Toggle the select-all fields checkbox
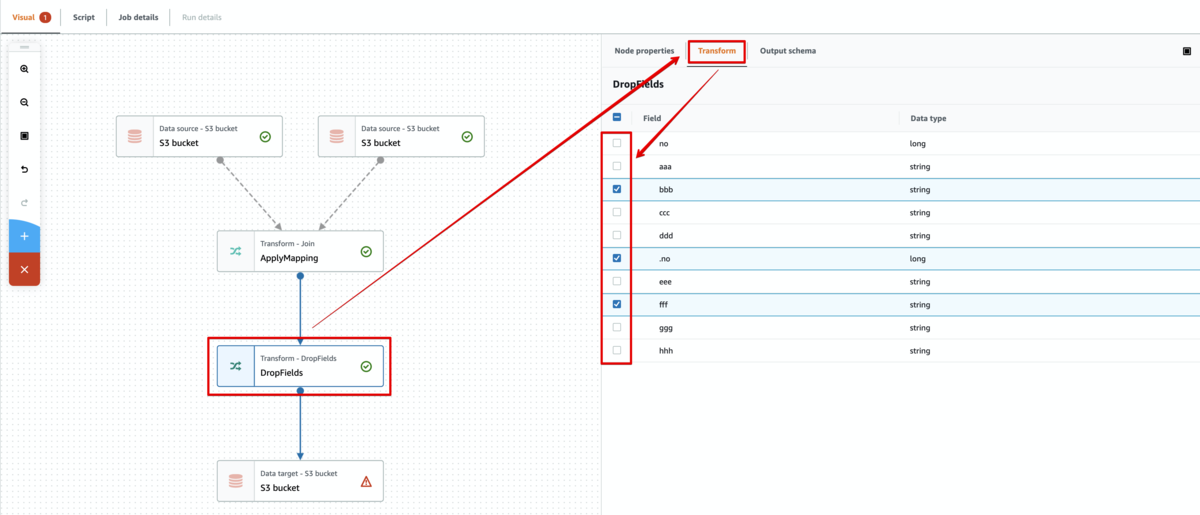The width and height of the screenshot is (1200, 515). point(617,117)
